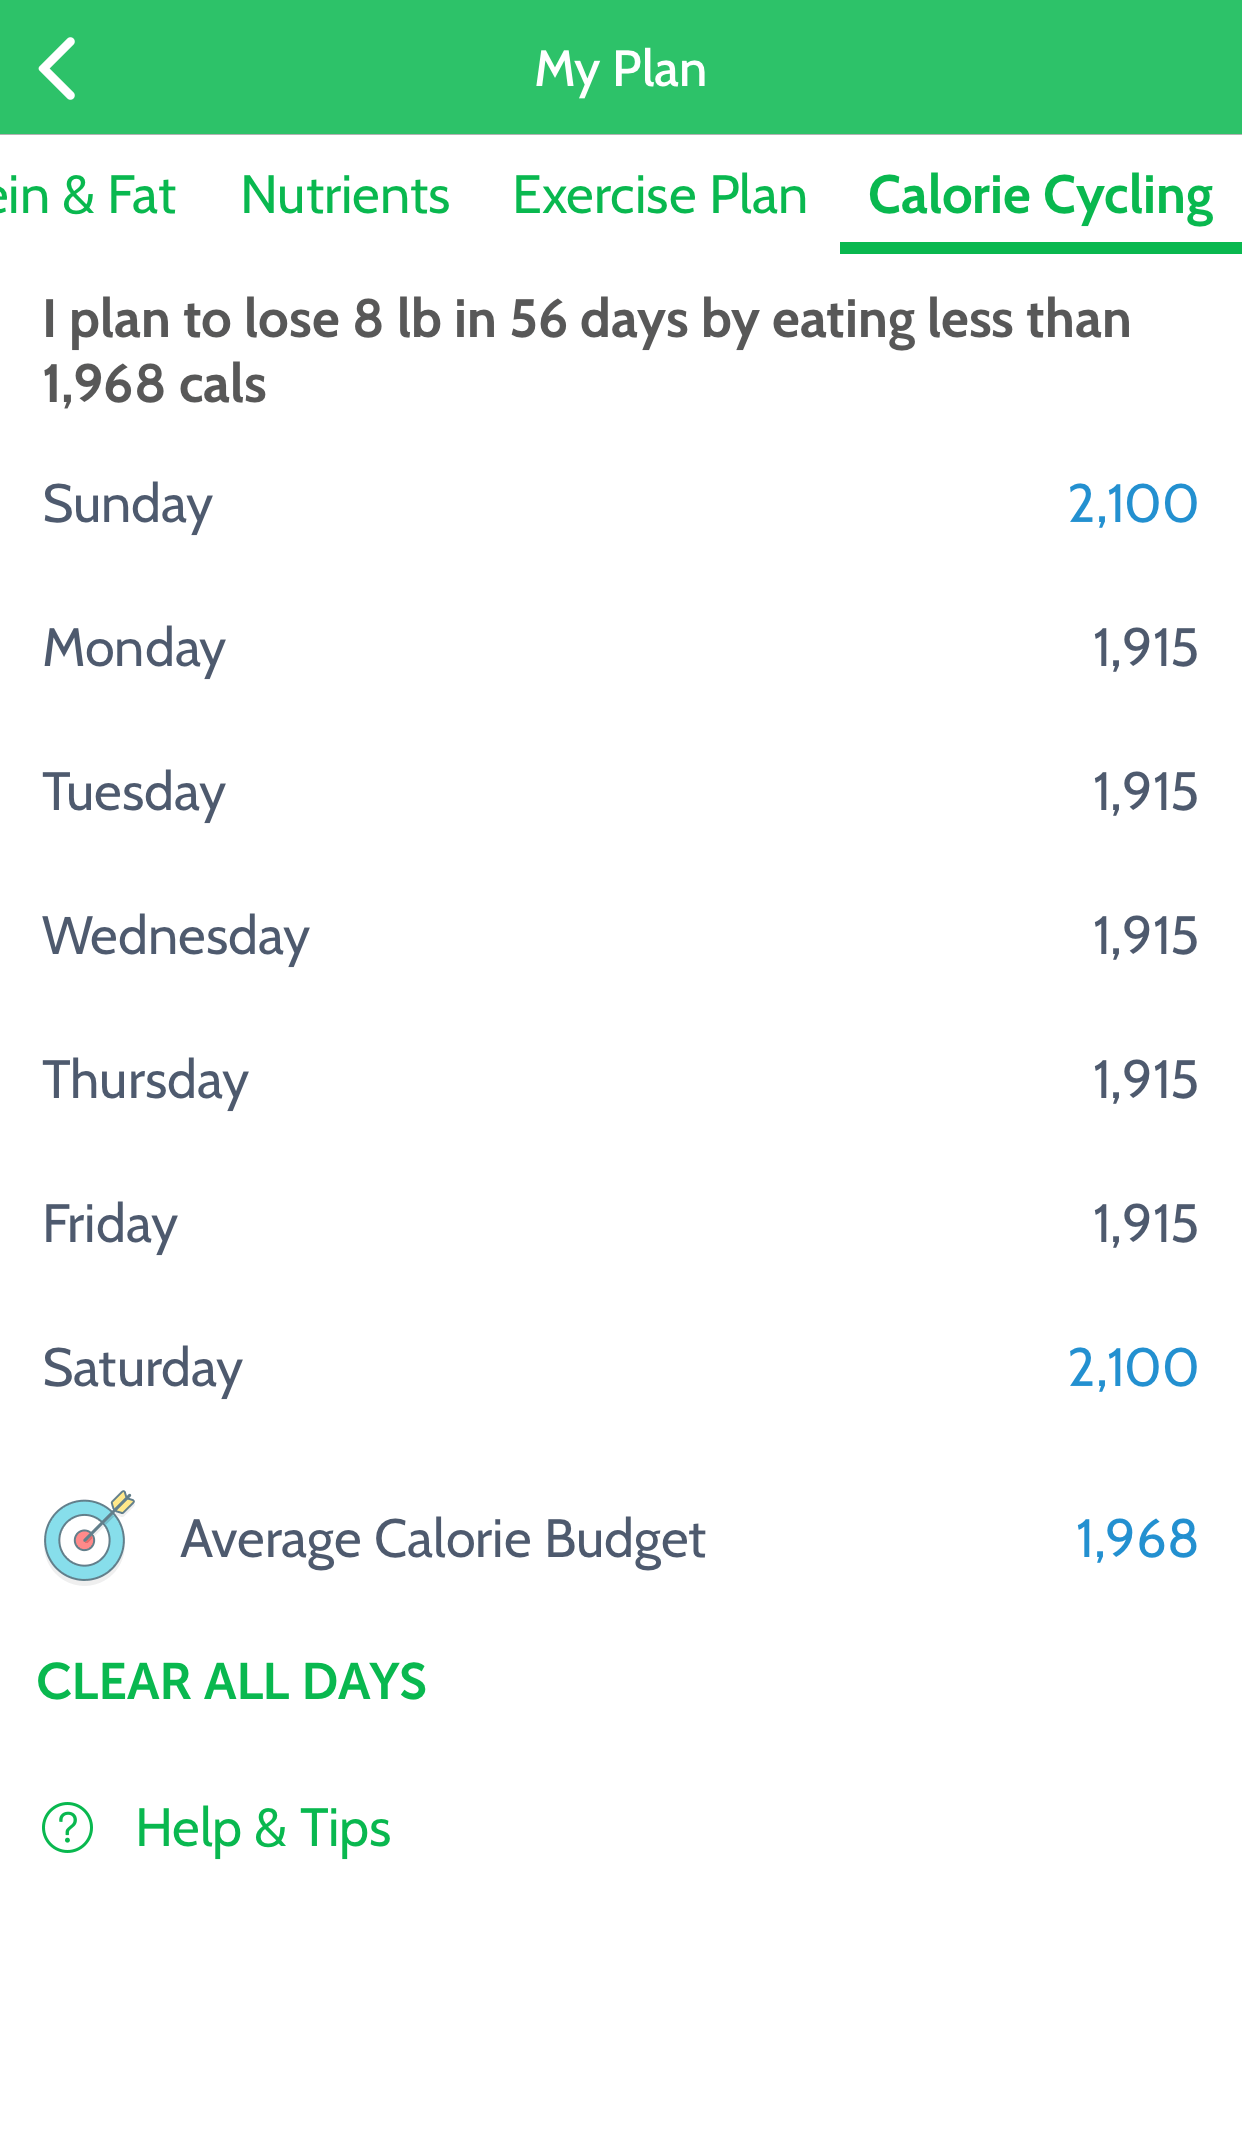Select the Calorie Cycling tab
Image resolution: width=1242 pixels, height=2150 pixels.
(1040, 195)
